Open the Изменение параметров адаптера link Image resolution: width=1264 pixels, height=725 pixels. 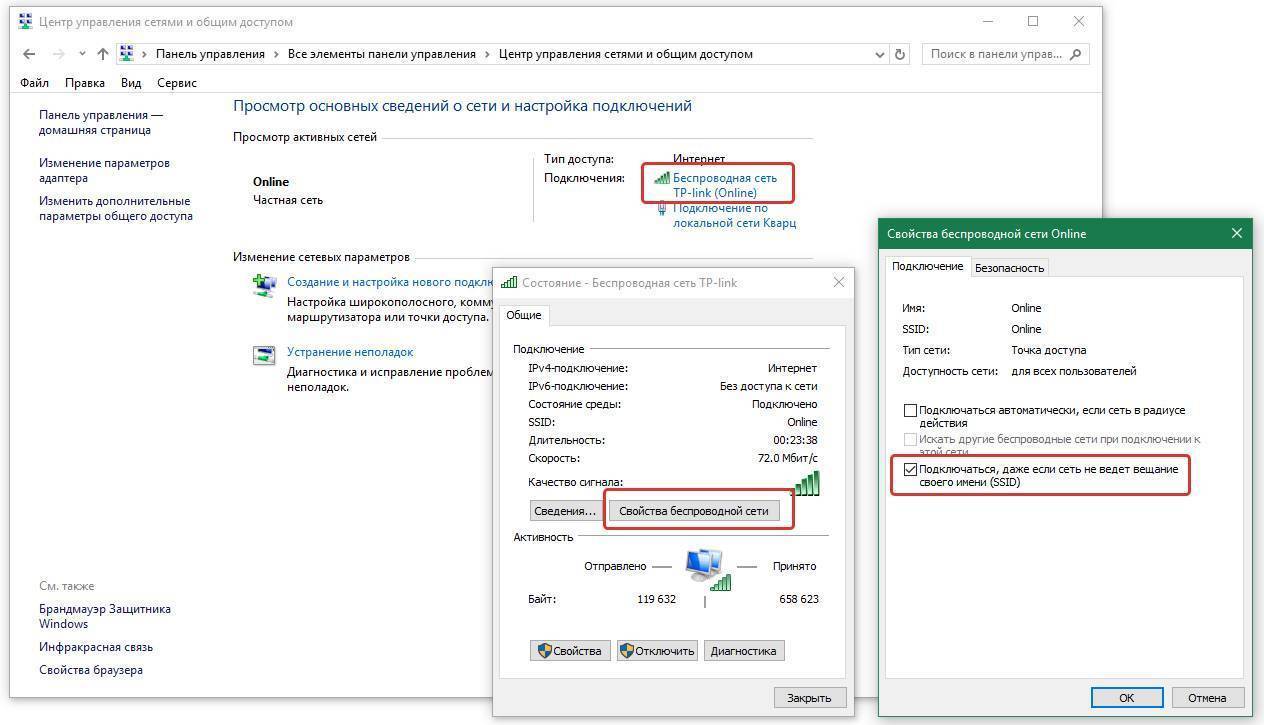[x=104, y=170]
